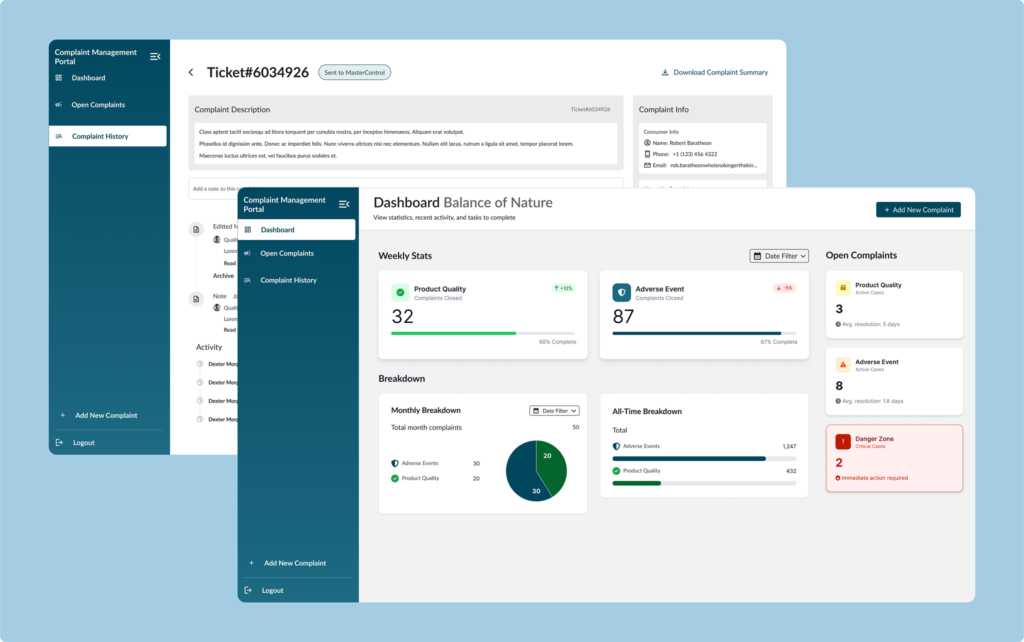Viewport: 1024px width, 642px height.
Task: Collapse the back window sidebar toggle icon
Action: click(155, 56)
